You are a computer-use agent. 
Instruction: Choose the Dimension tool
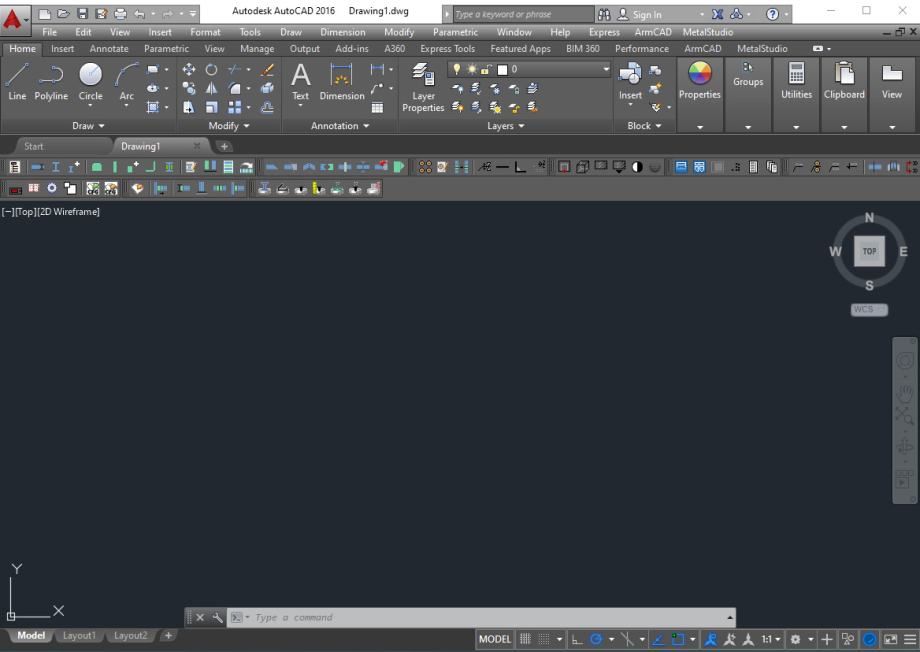[x=341, y=82]
